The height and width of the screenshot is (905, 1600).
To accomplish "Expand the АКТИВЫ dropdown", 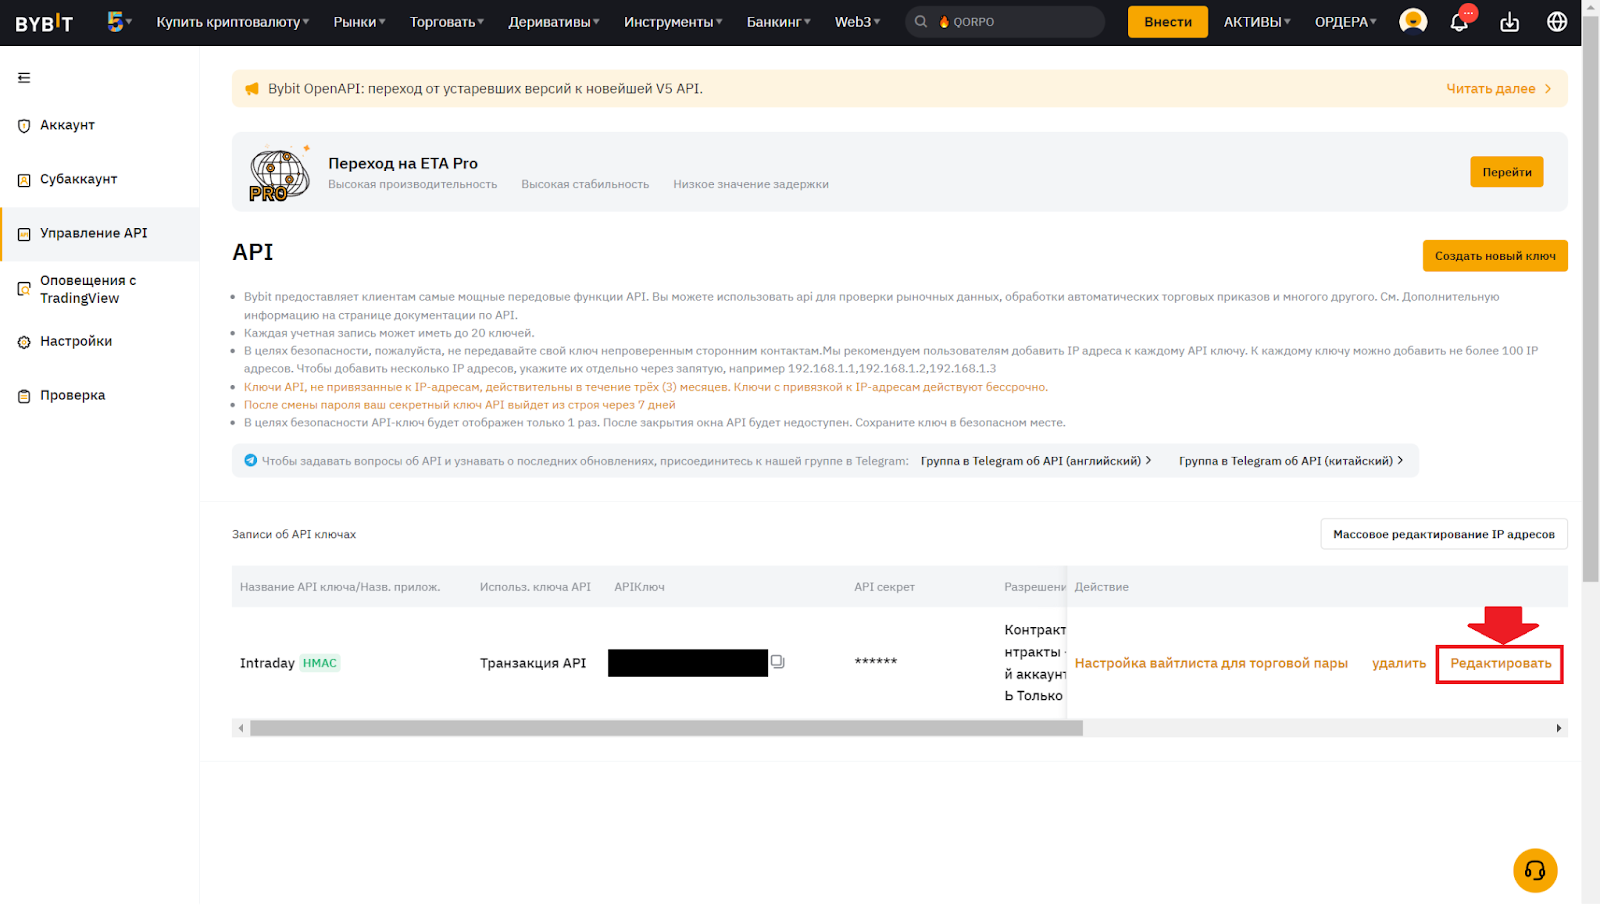I will [1257, 22].
